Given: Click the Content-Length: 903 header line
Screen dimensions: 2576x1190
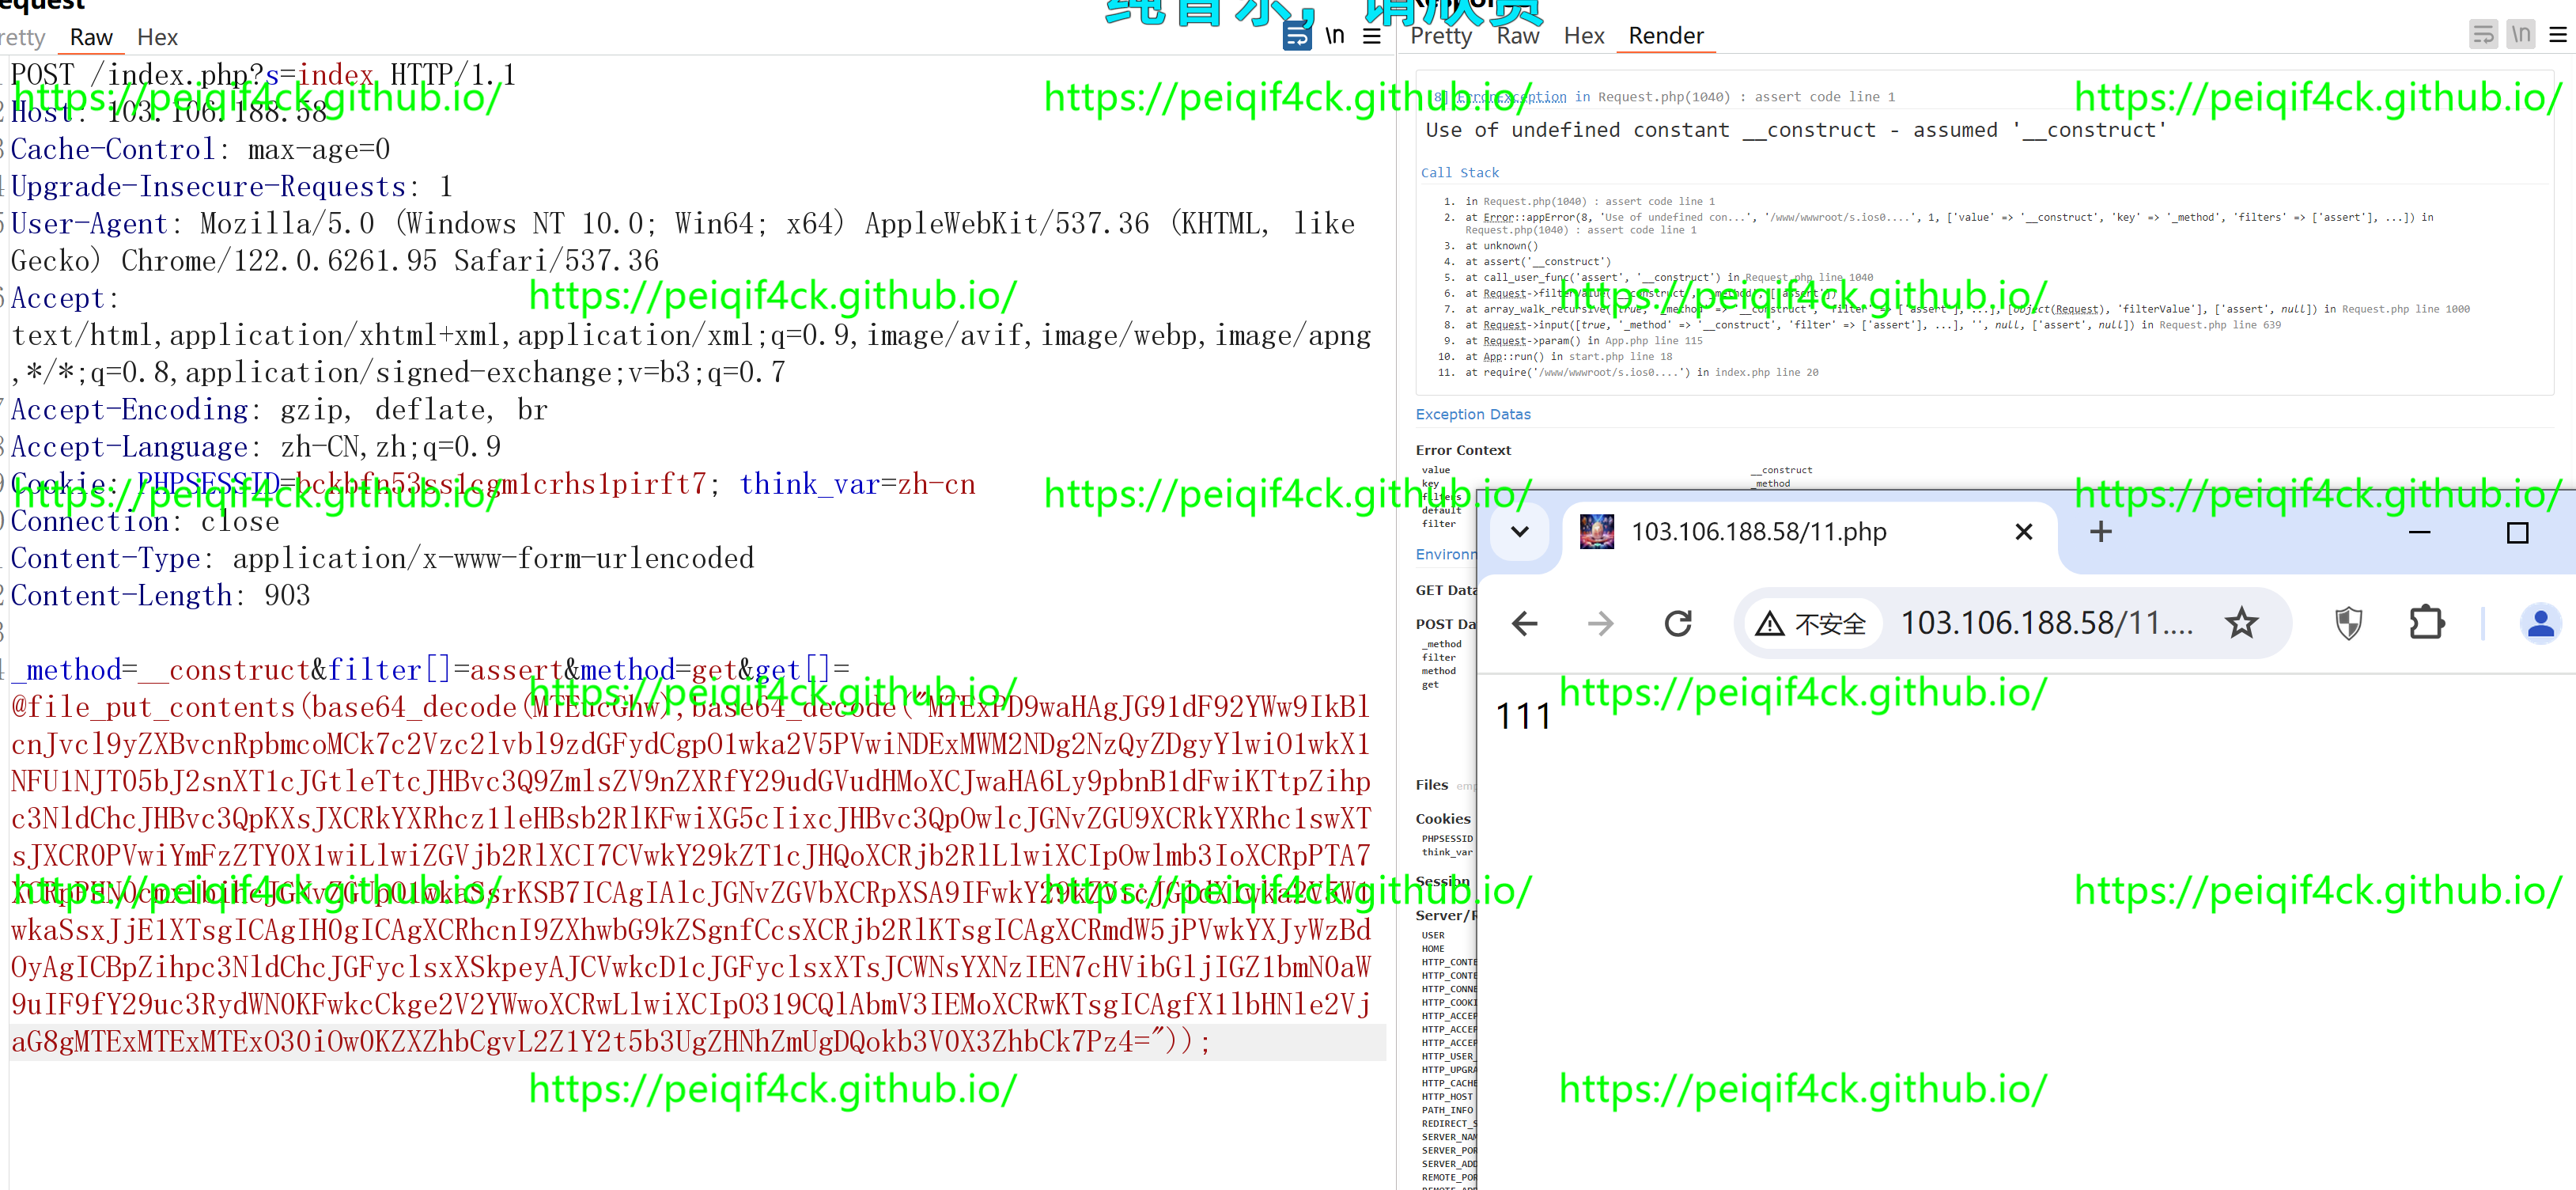Looking at the screenshot, I should [x=160, y=596].
